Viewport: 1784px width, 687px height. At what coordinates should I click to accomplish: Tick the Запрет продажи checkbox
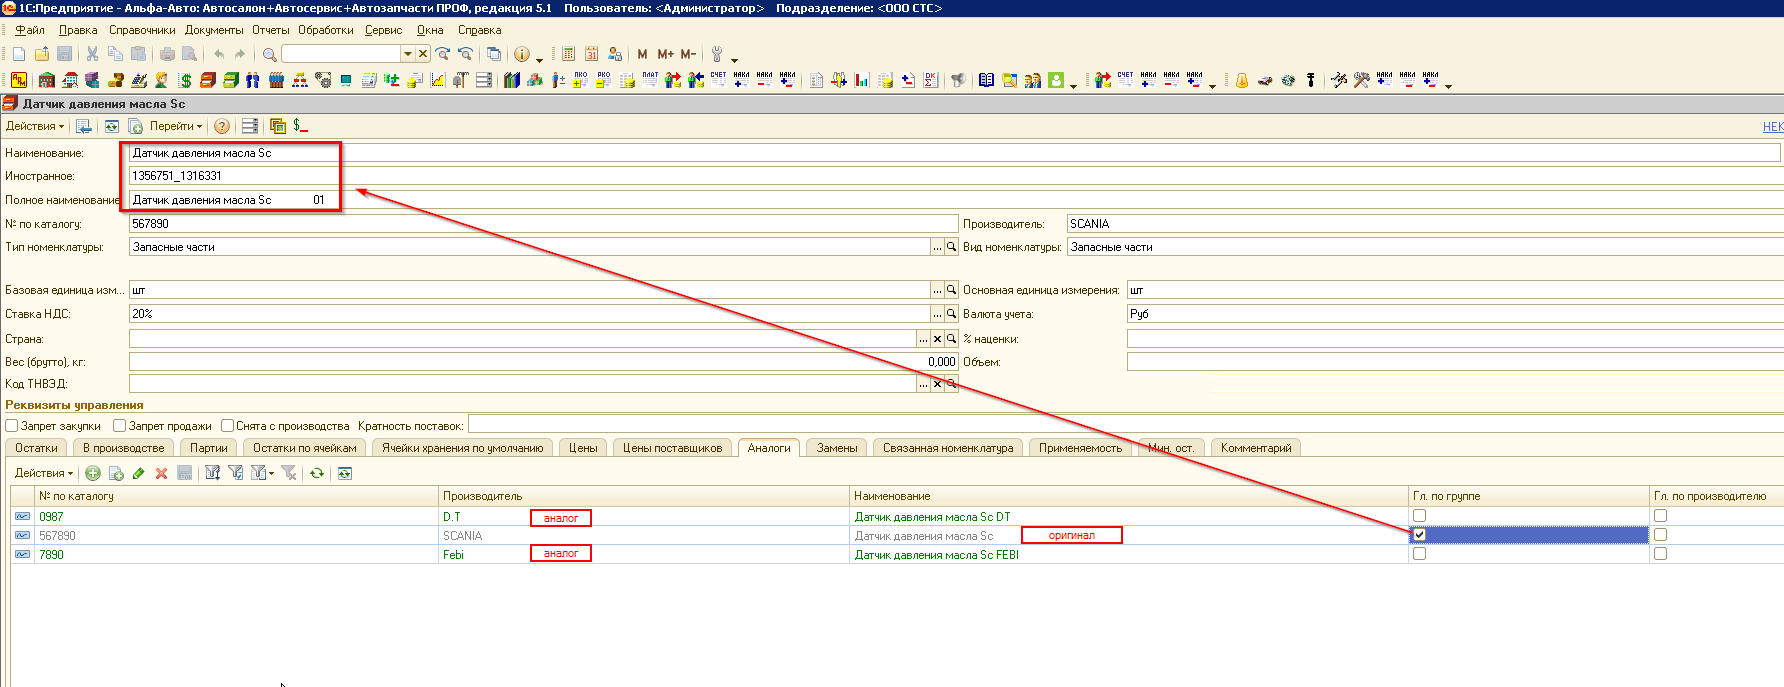tap(119, 426)
